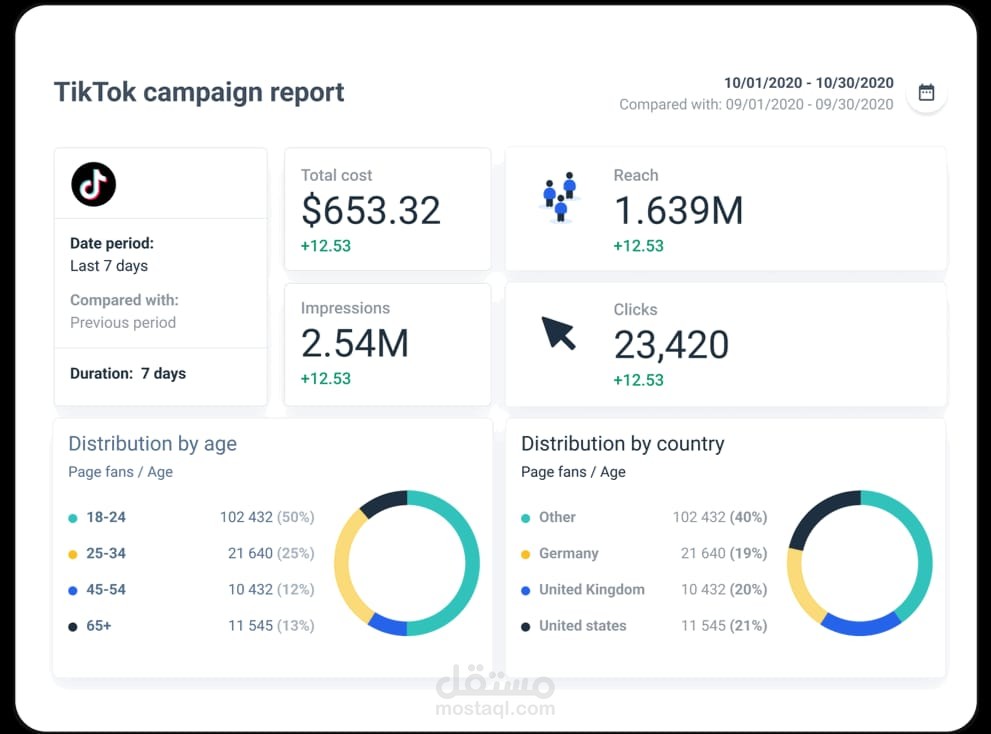
Task: Click the dark 65+ legend dot
Action: tap(73, 627)
